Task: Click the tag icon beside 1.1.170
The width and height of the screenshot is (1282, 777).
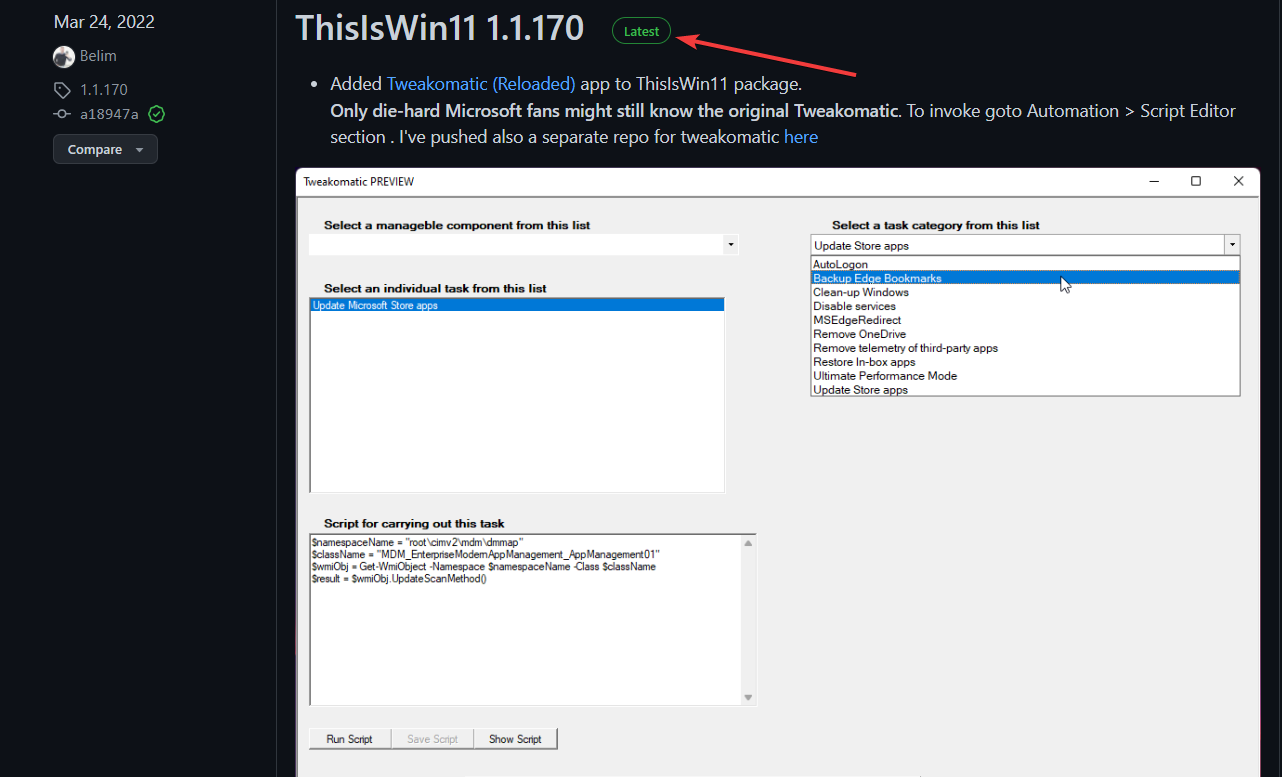Action: pos(61,89)
